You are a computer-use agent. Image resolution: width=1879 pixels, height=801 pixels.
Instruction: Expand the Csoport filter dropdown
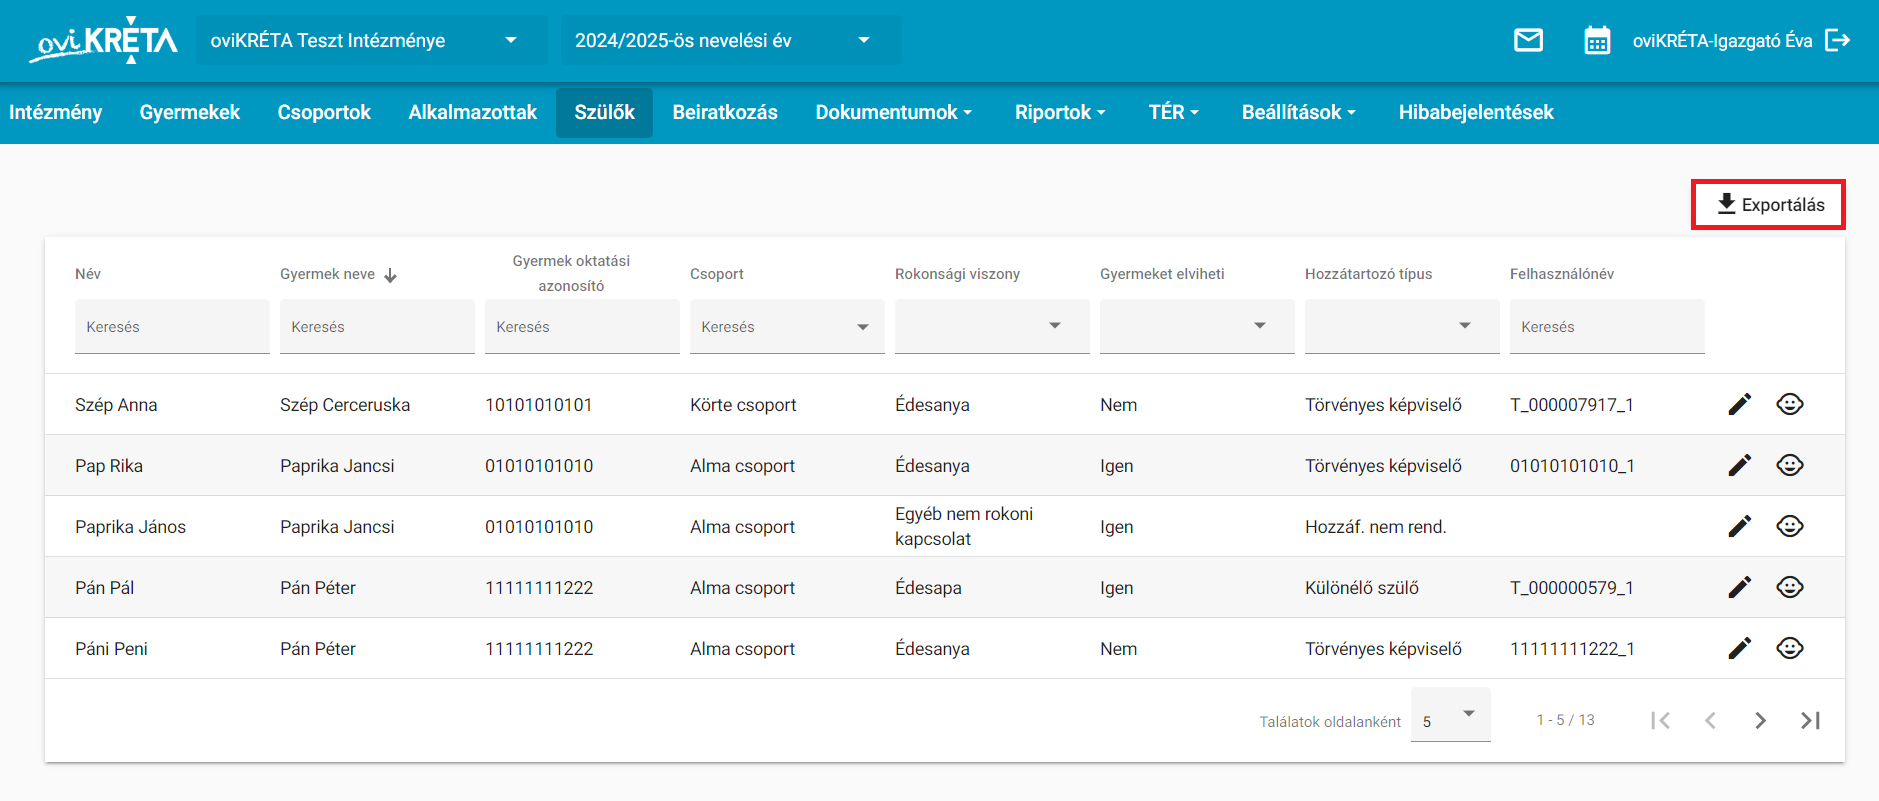(863, 327)
